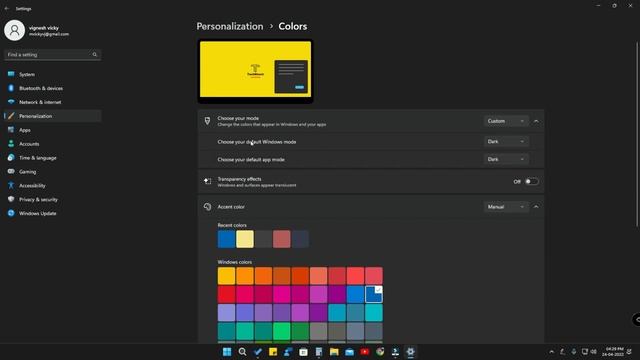This screenshot has height=360, width=640.
Task: Open File Explorer from the taskbar
Action: click(334, 352)
